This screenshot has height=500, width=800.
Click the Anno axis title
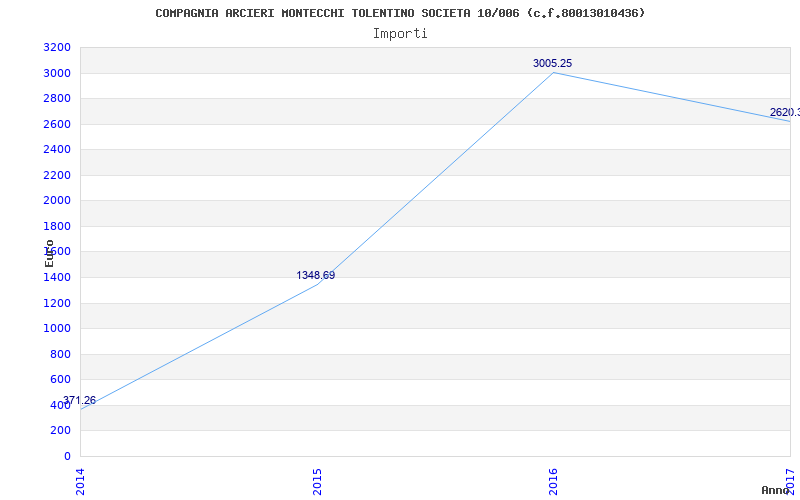pyautogui.click(x=775, y=490)
